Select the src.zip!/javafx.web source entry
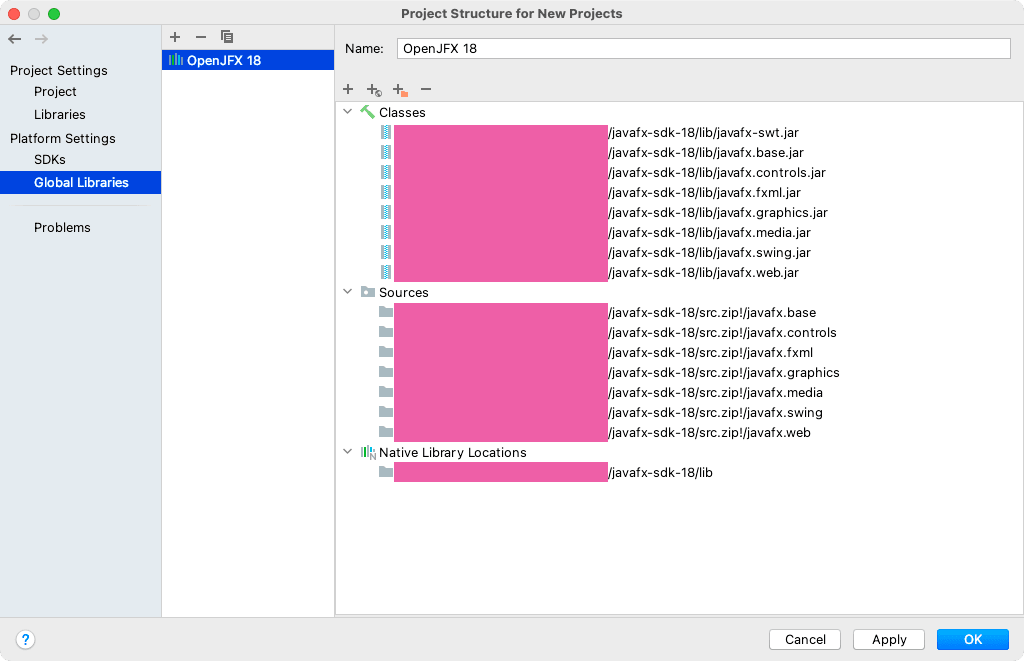This screenshot has height=661, width=1024. (x=709, y=432)
